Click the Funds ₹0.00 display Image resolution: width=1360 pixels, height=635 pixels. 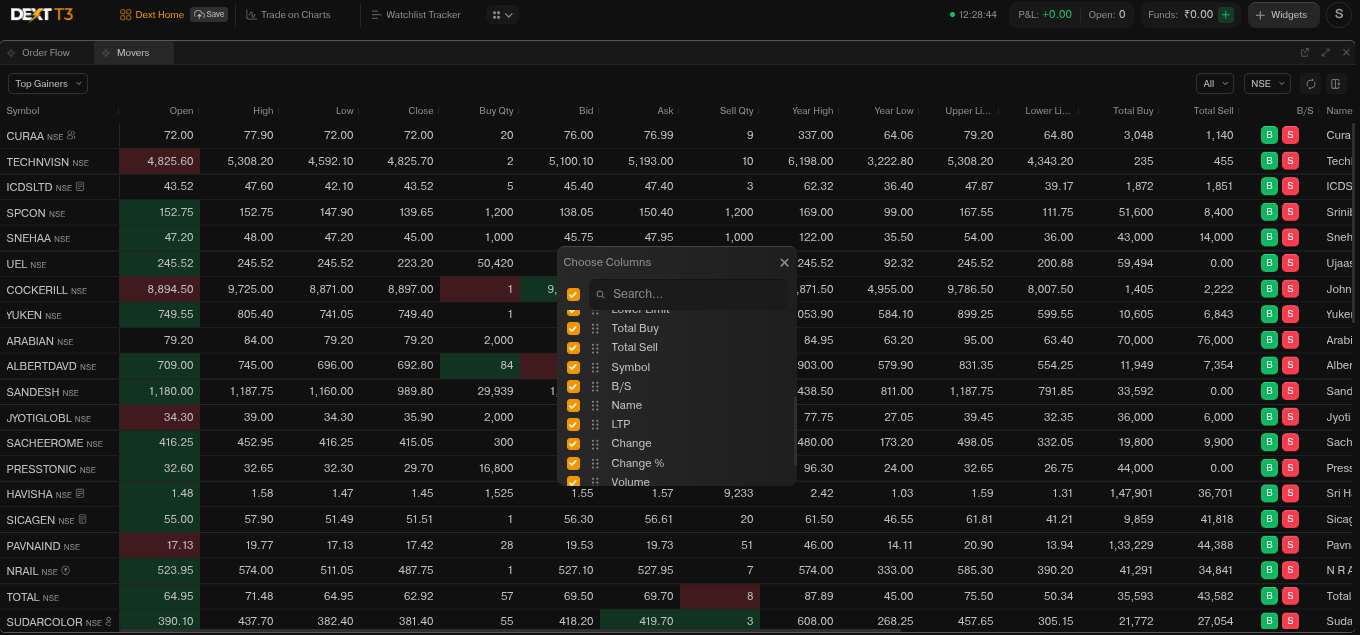(1180, 15)
